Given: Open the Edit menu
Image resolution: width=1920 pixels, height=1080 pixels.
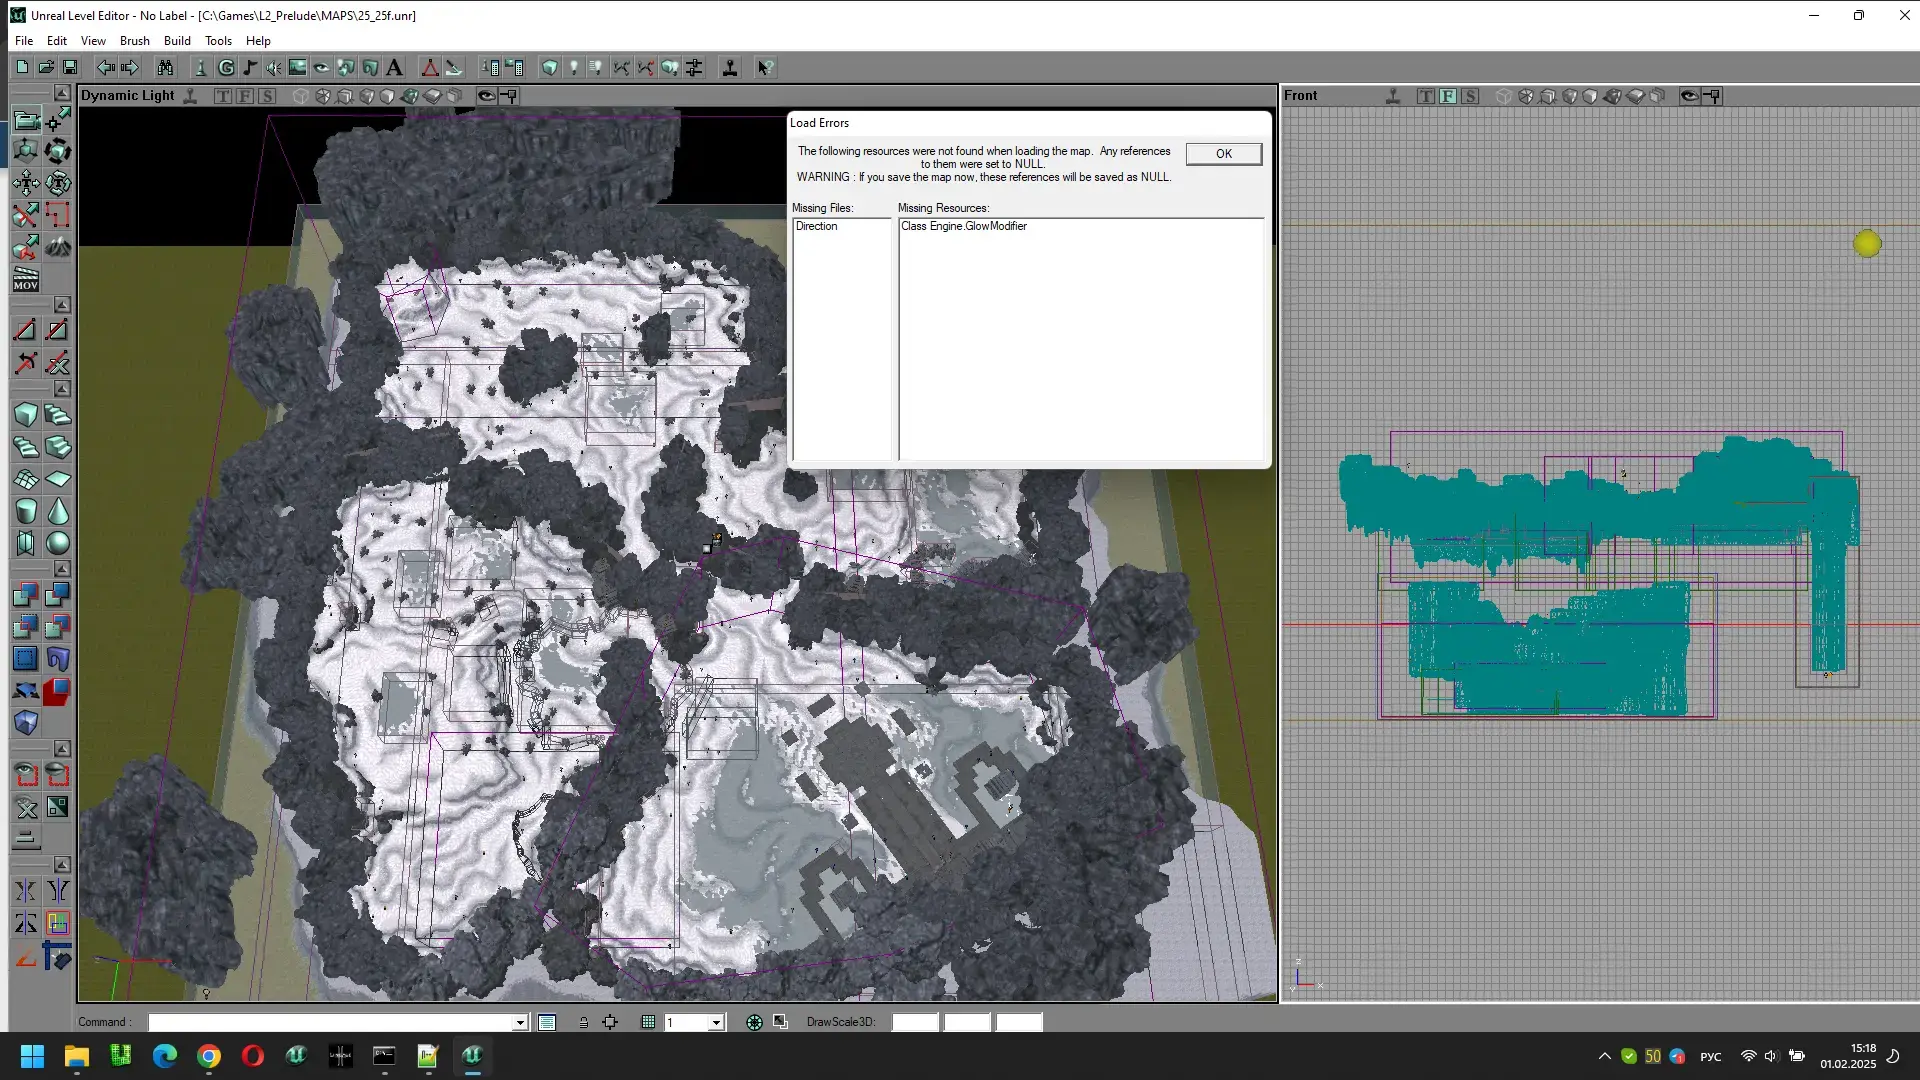Looking at the screenshot, I should click(x=57, y=41).
